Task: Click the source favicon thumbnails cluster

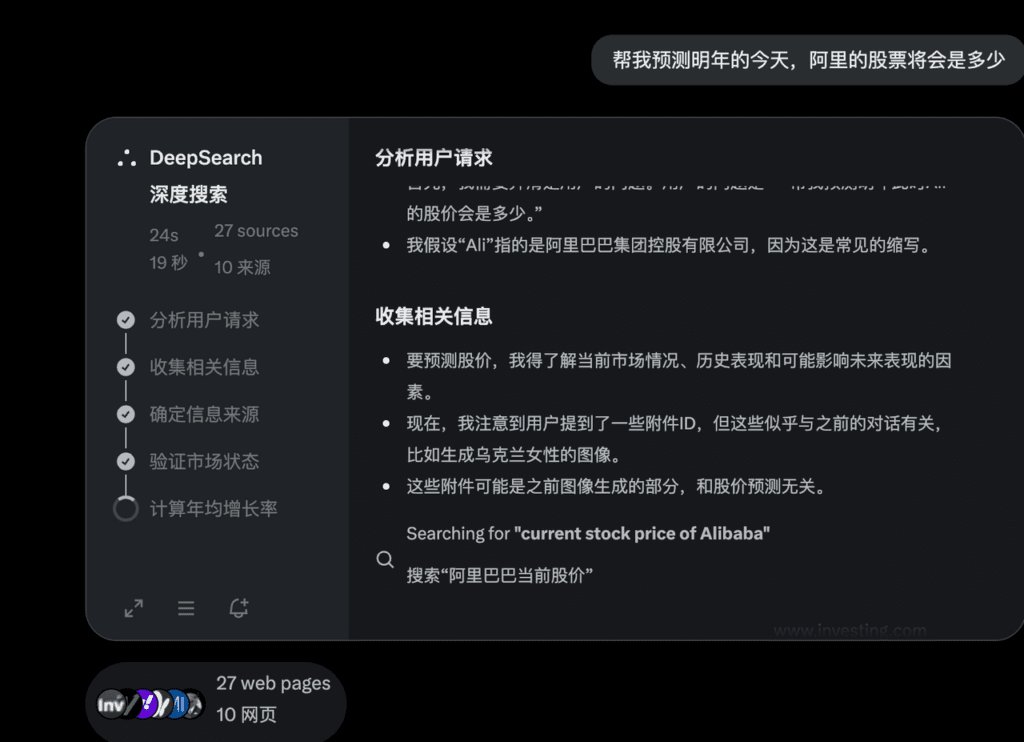Action: (151, 704)
